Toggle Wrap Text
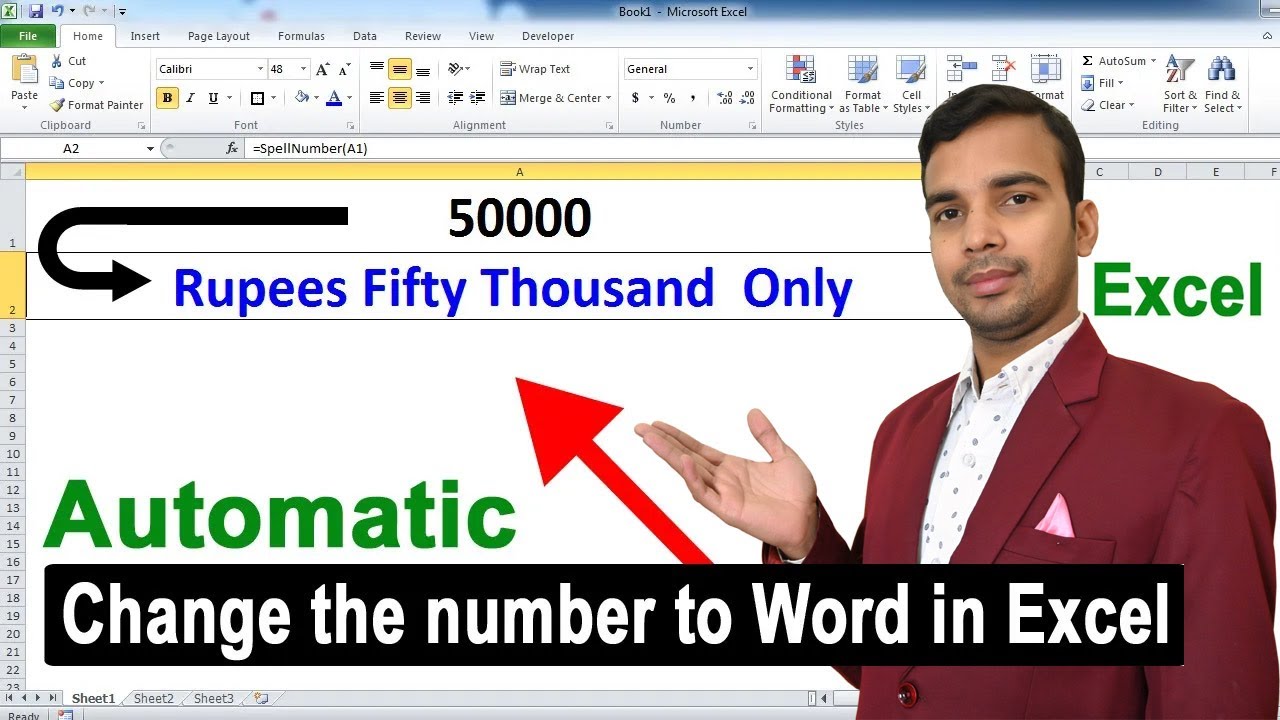The image size is (1280, 720). tap(535, 69)
